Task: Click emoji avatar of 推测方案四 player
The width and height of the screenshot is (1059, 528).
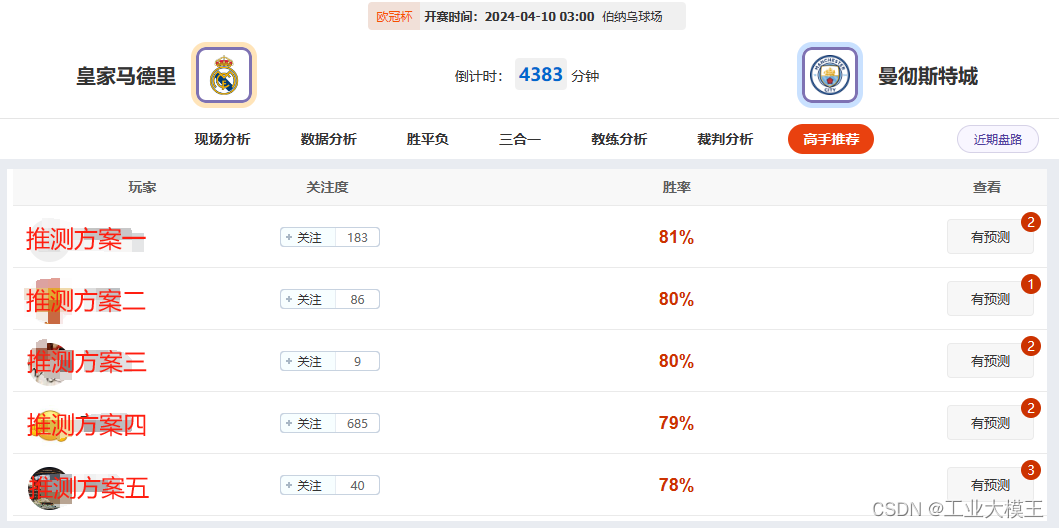Action: [49, 425]
